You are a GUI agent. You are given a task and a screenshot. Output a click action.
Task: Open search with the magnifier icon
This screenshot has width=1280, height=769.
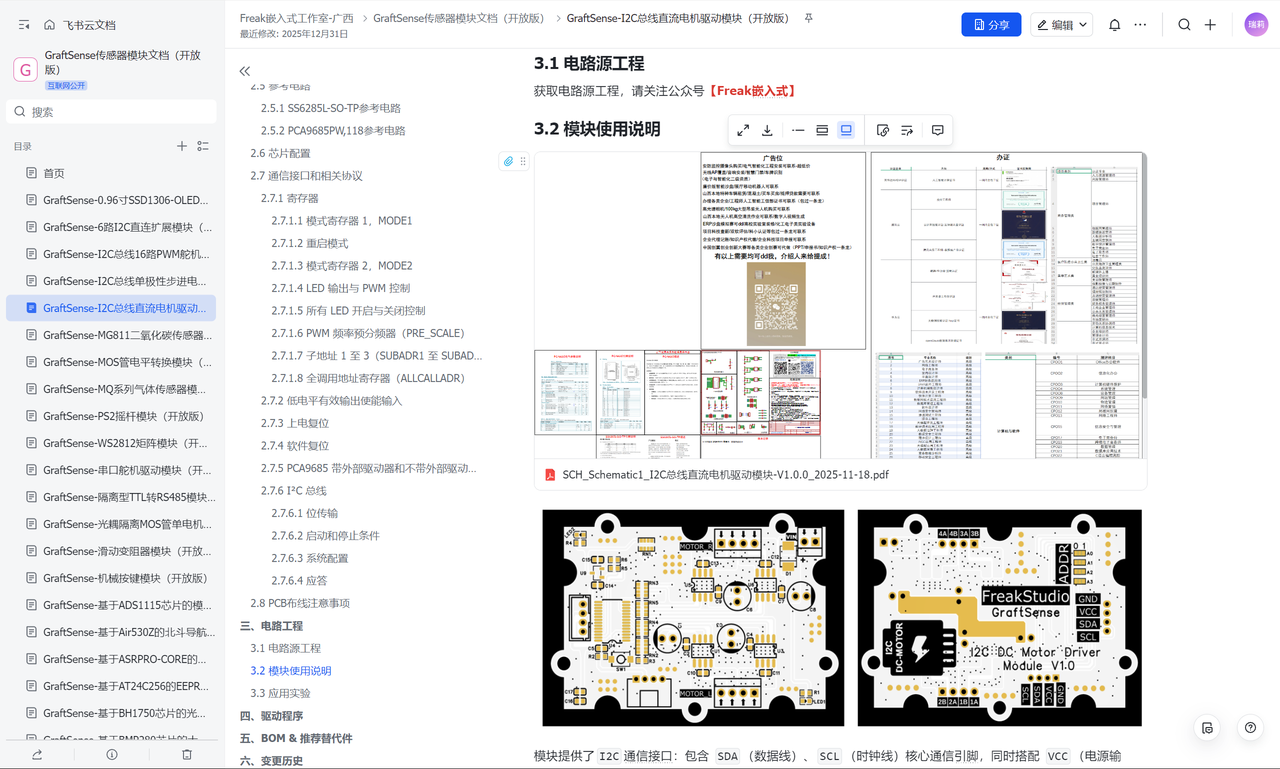click(x=1184, y=25)
